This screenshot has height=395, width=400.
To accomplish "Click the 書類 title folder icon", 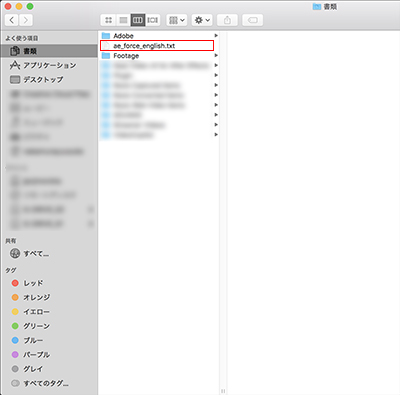I will click(x=317, y=6).
